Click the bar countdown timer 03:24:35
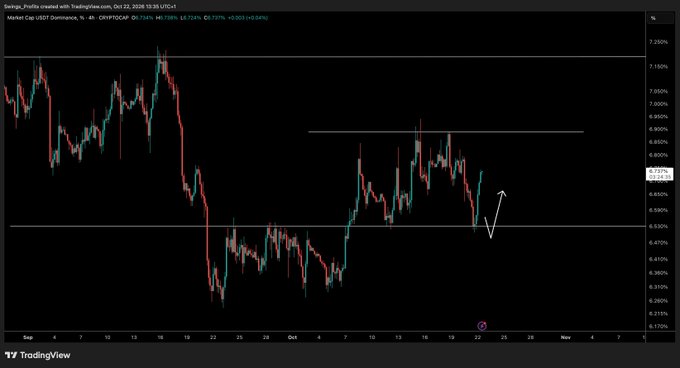This screenshot has height=368, width=680. click(660, 177)
